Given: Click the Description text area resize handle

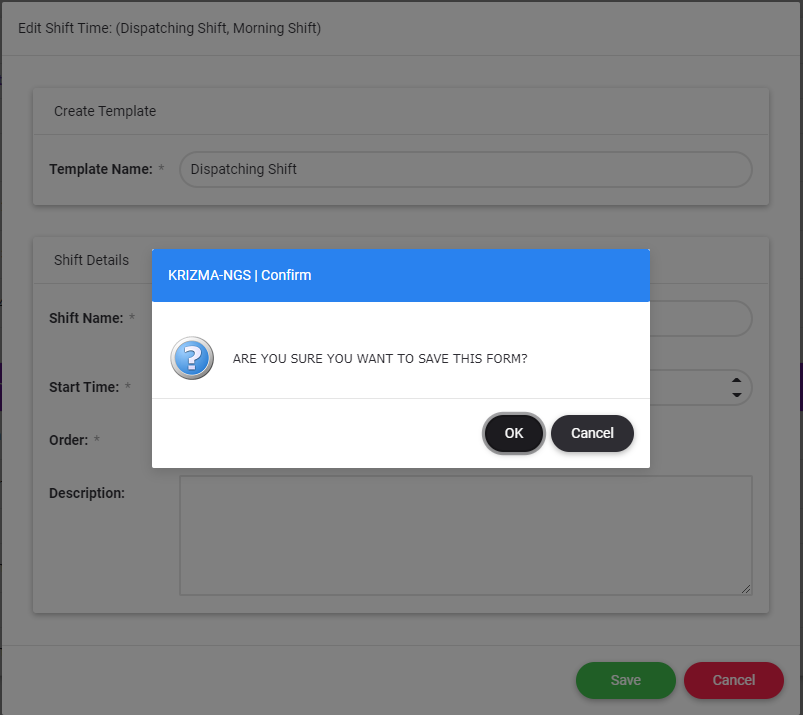Looking at the screenshot, I should point(745,589).
